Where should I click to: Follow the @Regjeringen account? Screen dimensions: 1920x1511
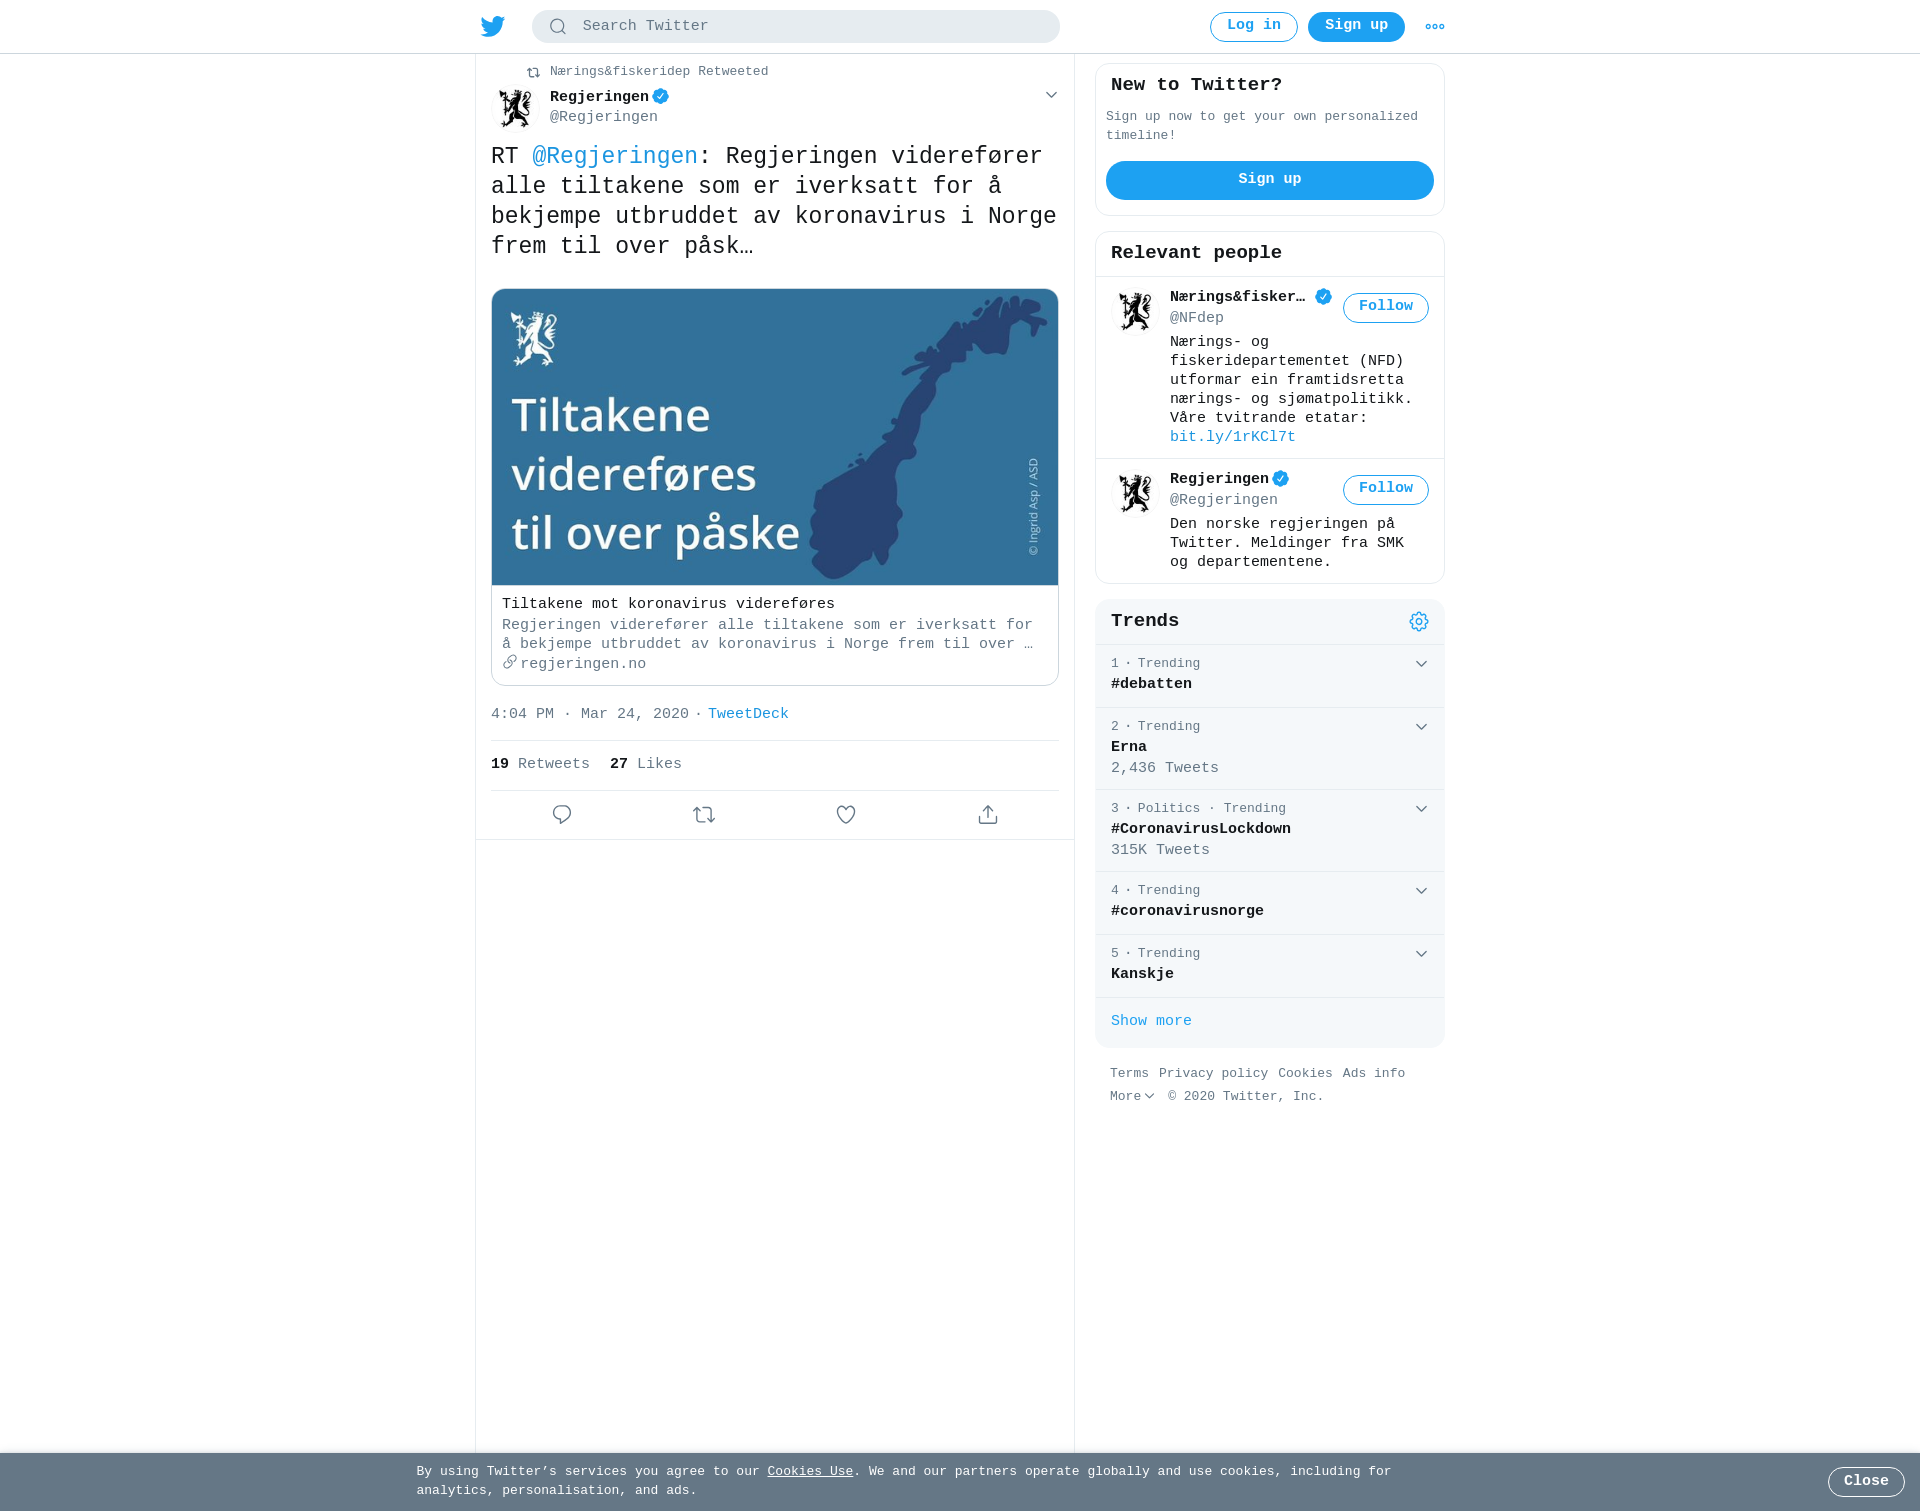(1386, 490)
